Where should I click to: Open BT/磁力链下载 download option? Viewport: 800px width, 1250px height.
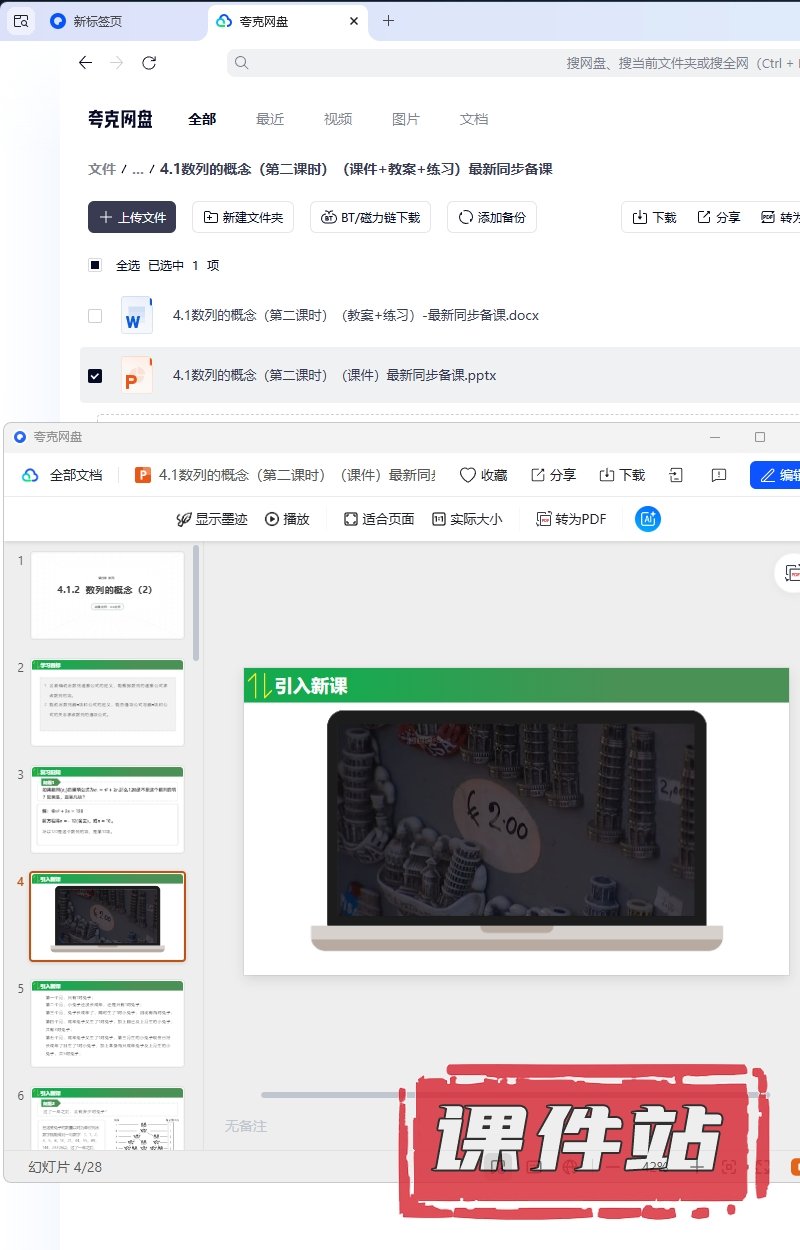(x=370, y=217)
